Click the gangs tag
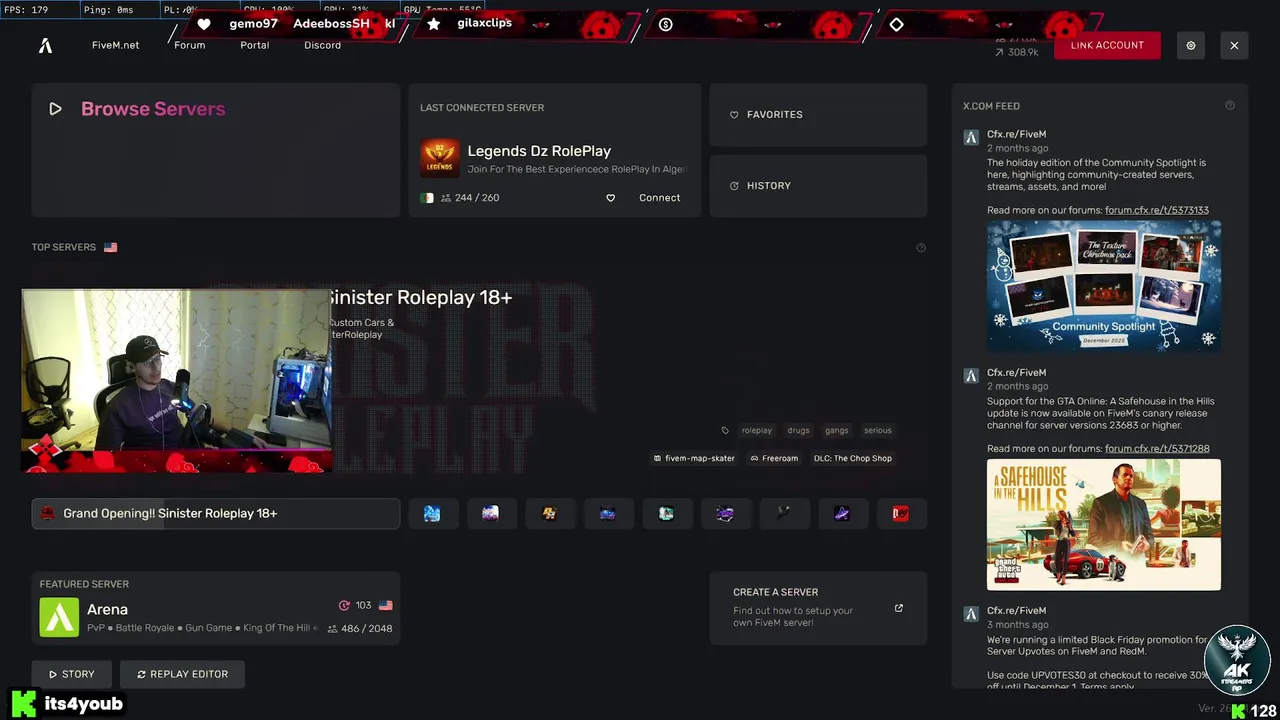The image size is (1280, 720). tap(837, 431)
